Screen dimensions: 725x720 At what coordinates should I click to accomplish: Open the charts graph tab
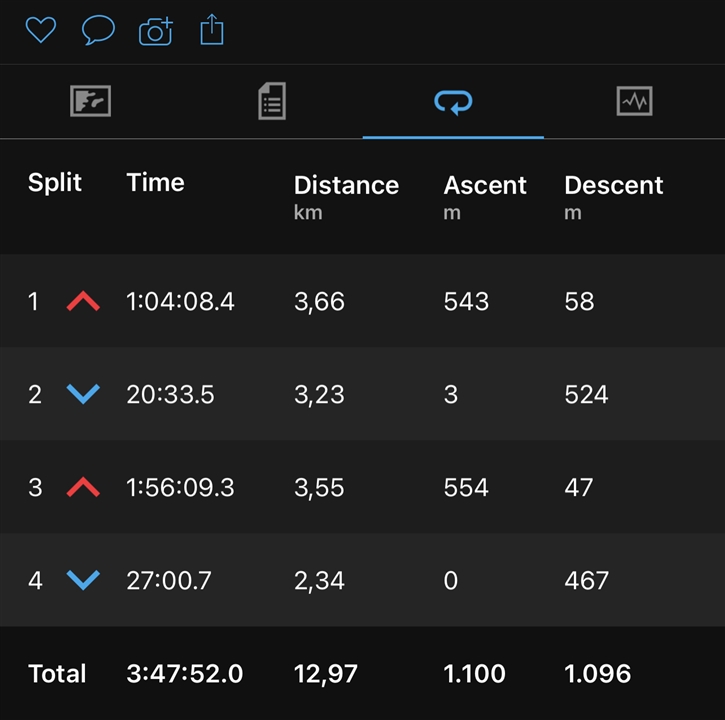(x=634, y=101)
